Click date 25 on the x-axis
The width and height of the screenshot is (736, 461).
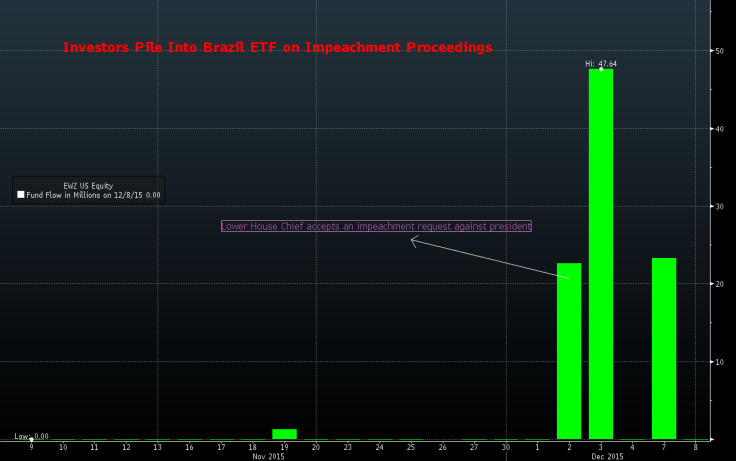[411, 446]
